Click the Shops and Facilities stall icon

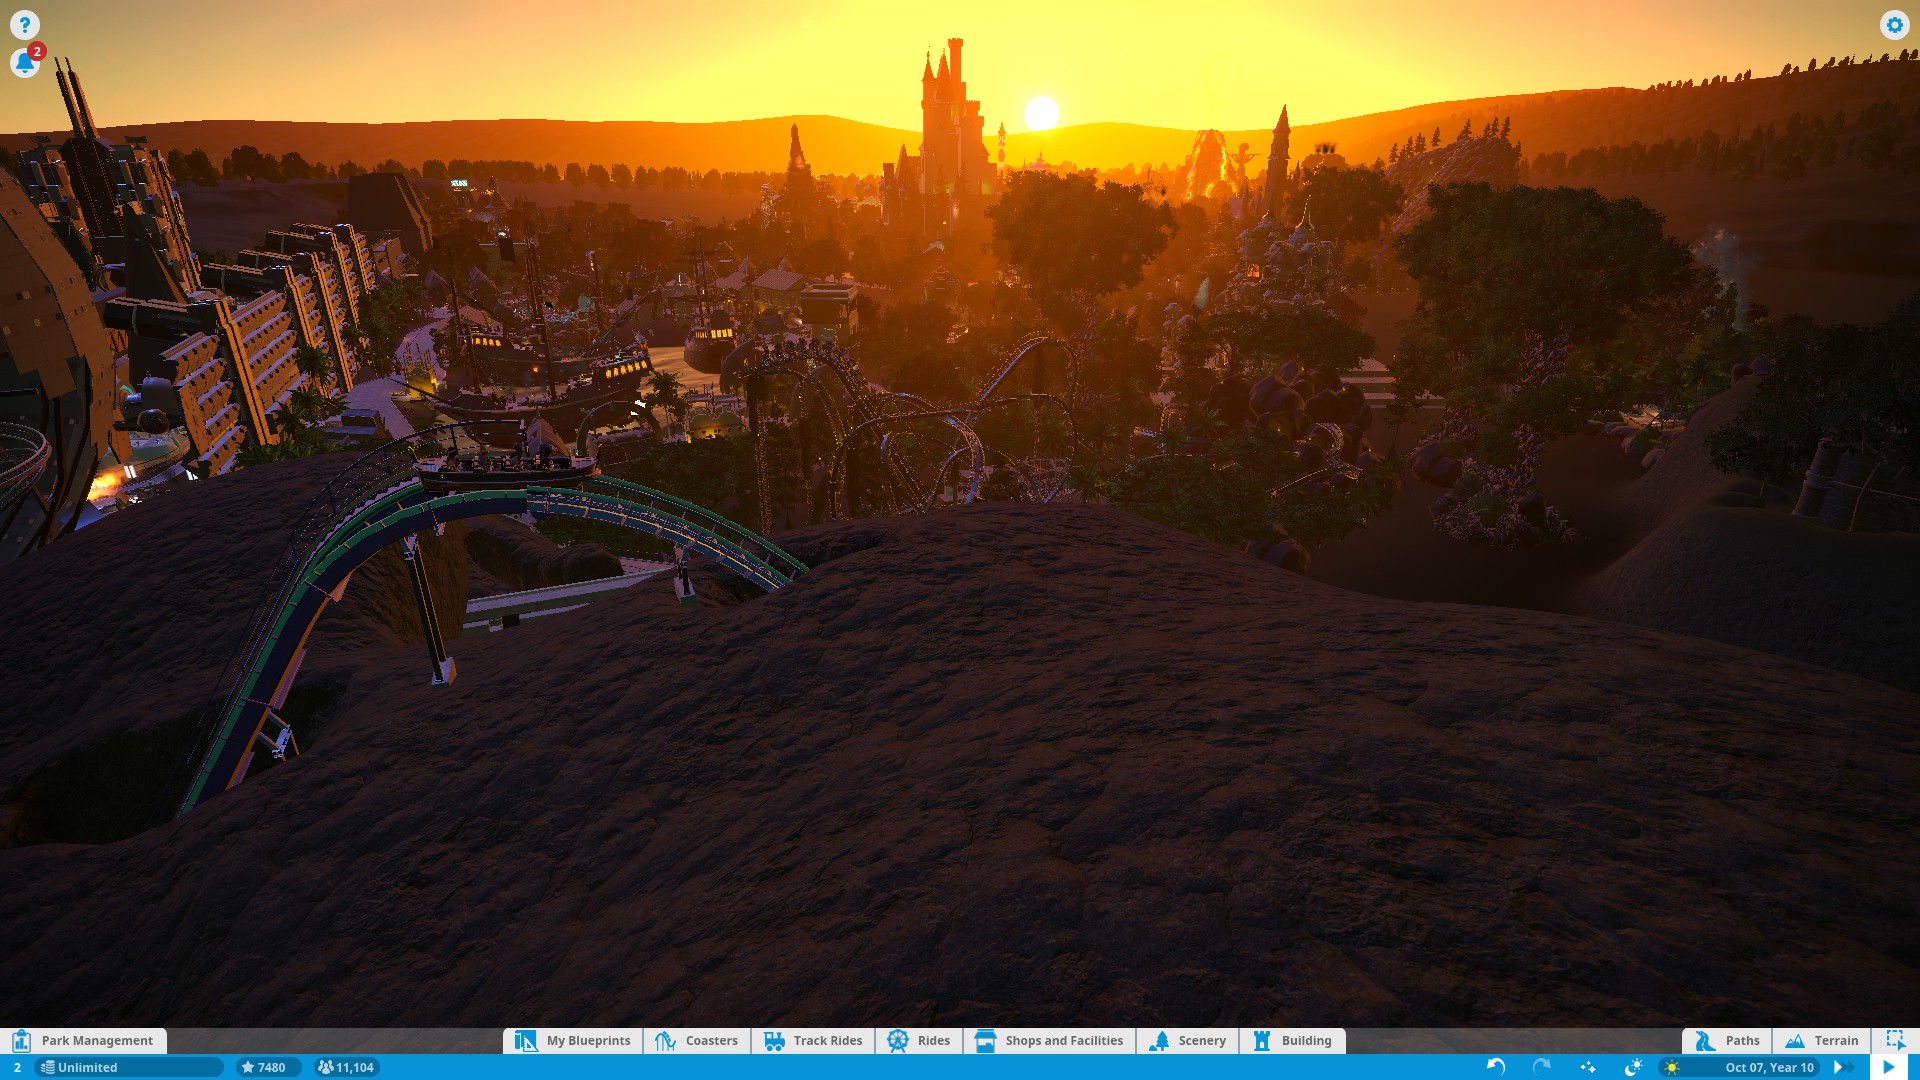pyautogui.click(x=985, y=1040)
